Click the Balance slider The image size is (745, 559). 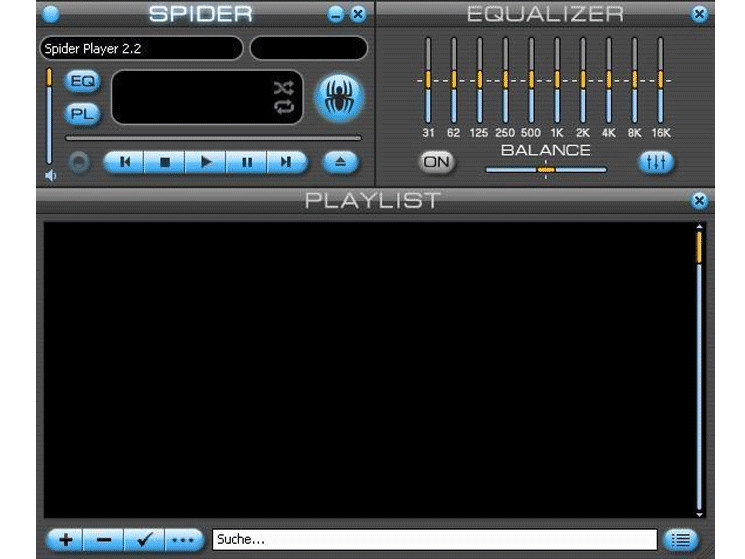point(546,170)
